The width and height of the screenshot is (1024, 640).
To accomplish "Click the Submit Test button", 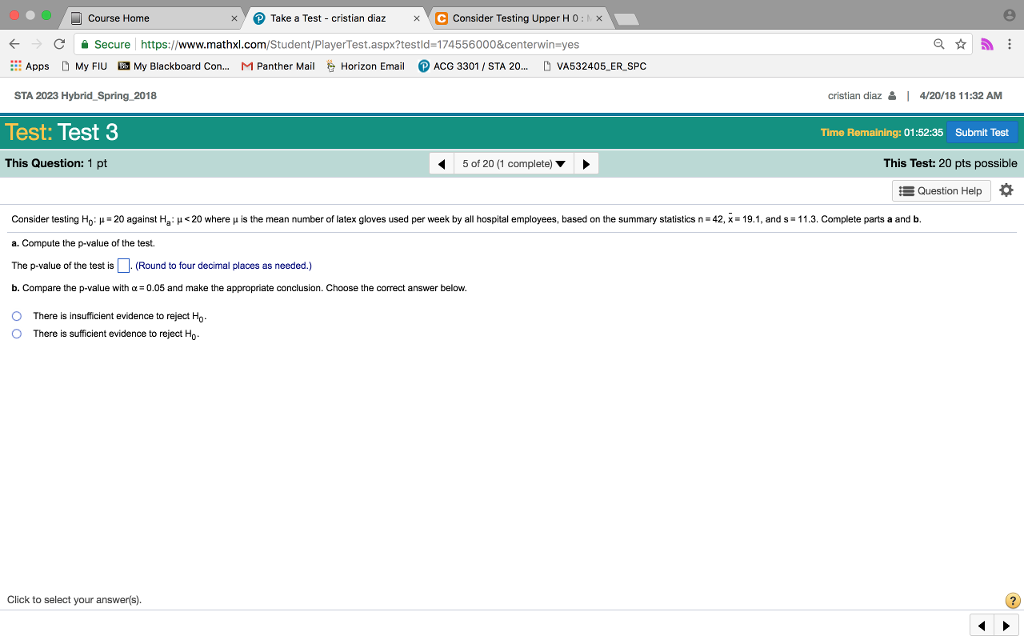I will 982,133.
